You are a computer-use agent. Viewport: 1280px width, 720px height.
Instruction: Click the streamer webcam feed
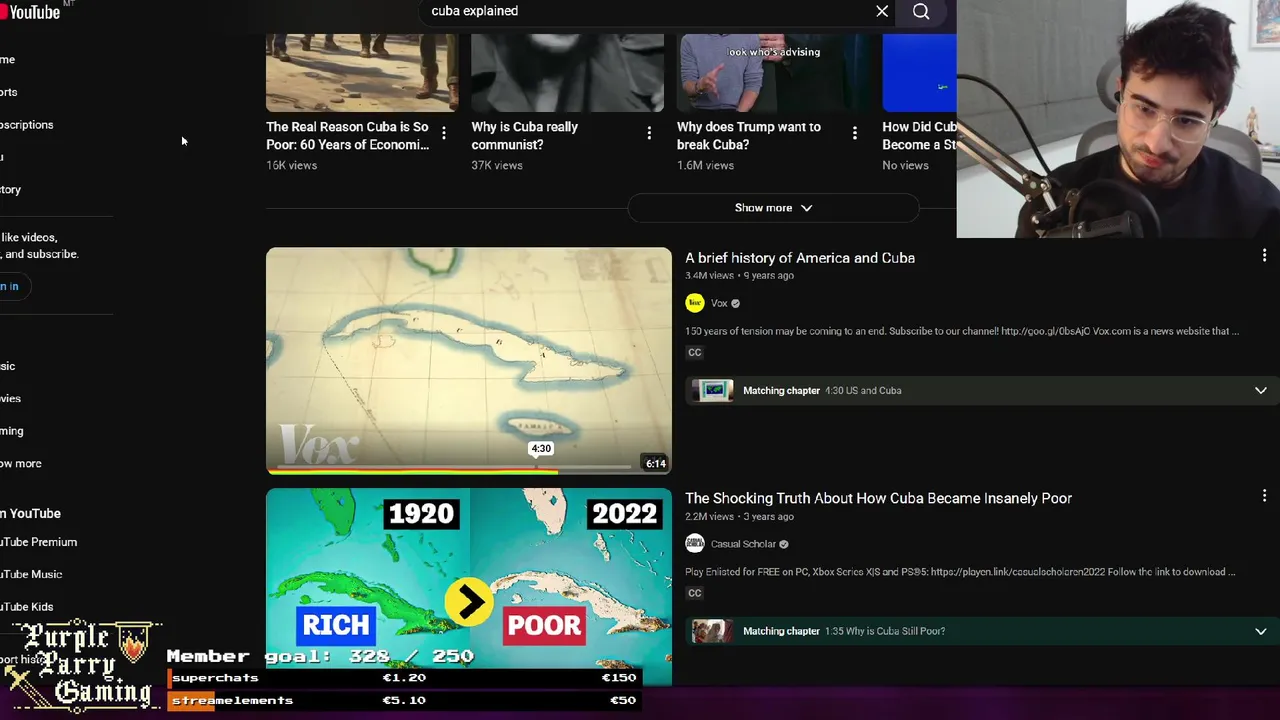point(1118,119)
